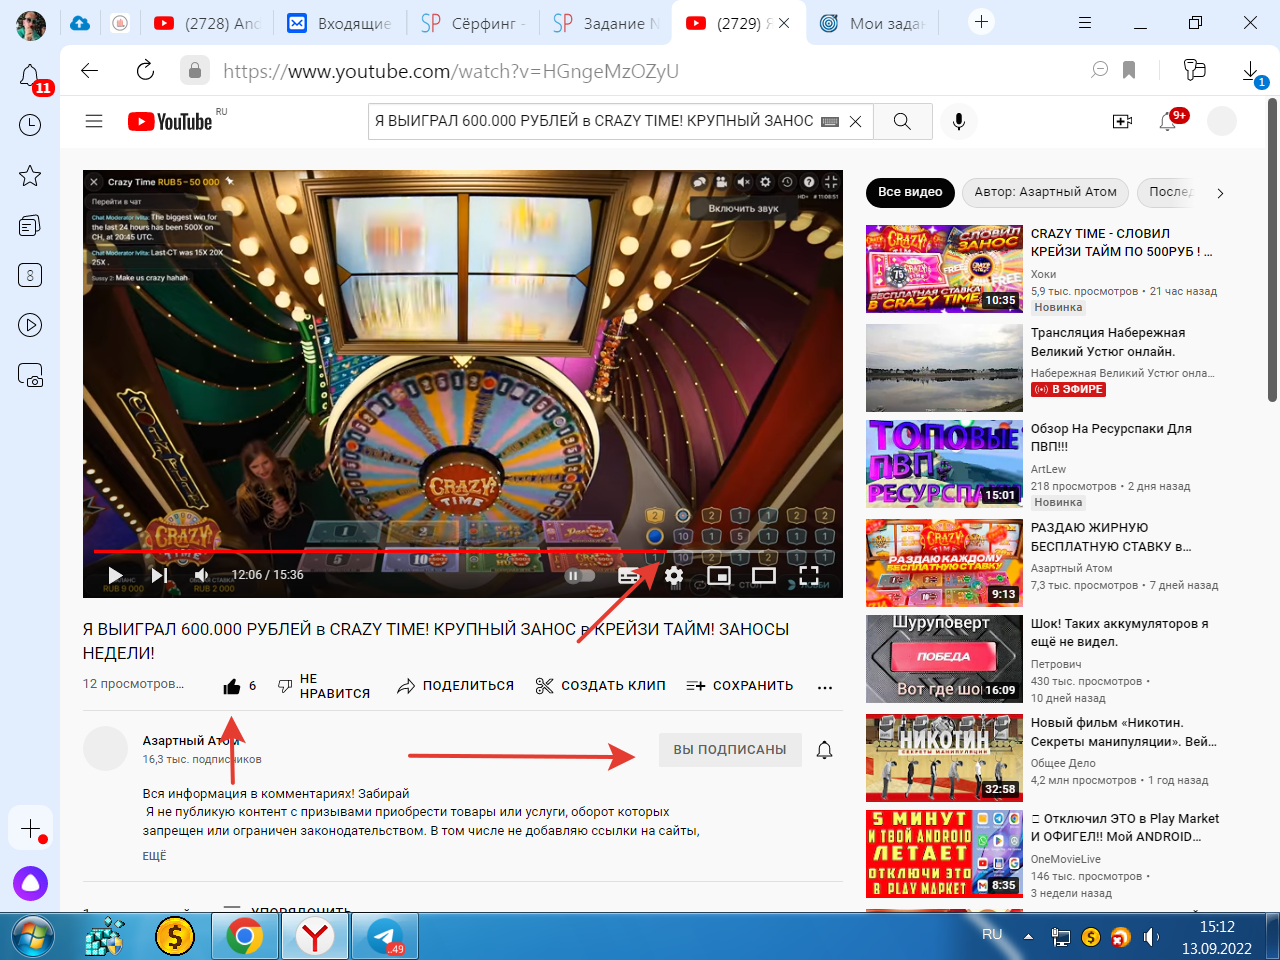This screenshot has height=960, width=1280.
Task: Switch to 'Сёрфинг' browser tab
Action: (472, 23)
